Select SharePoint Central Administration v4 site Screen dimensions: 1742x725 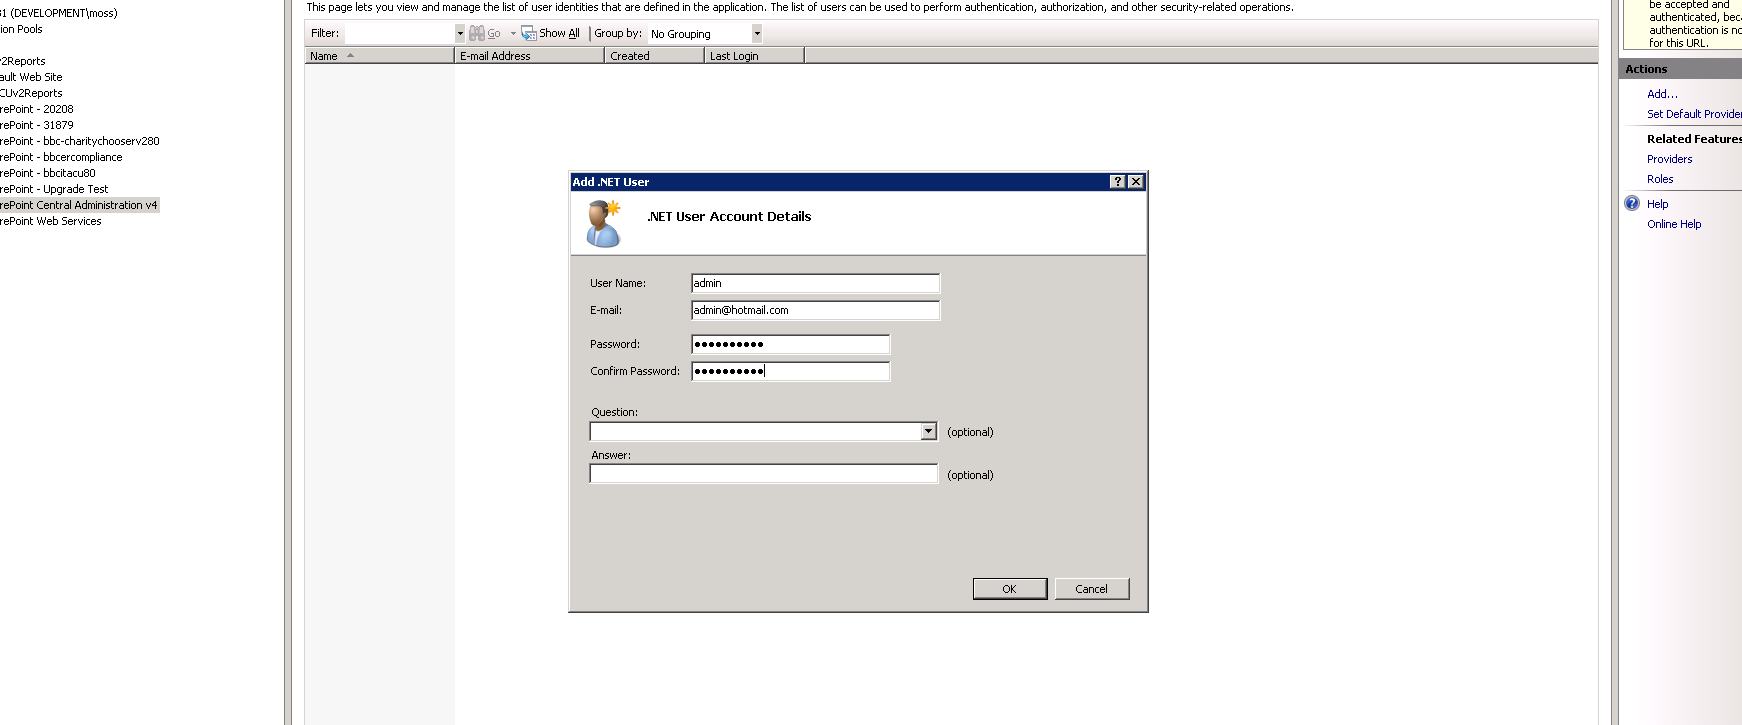[79, 205]
